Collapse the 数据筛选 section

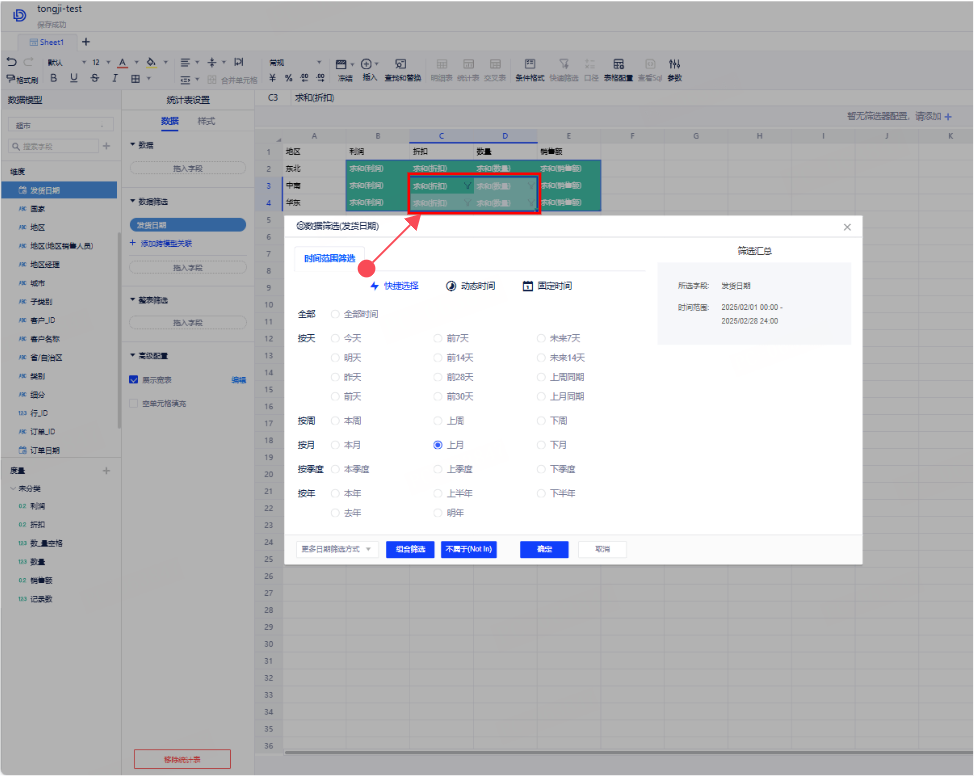coord(133,201)
